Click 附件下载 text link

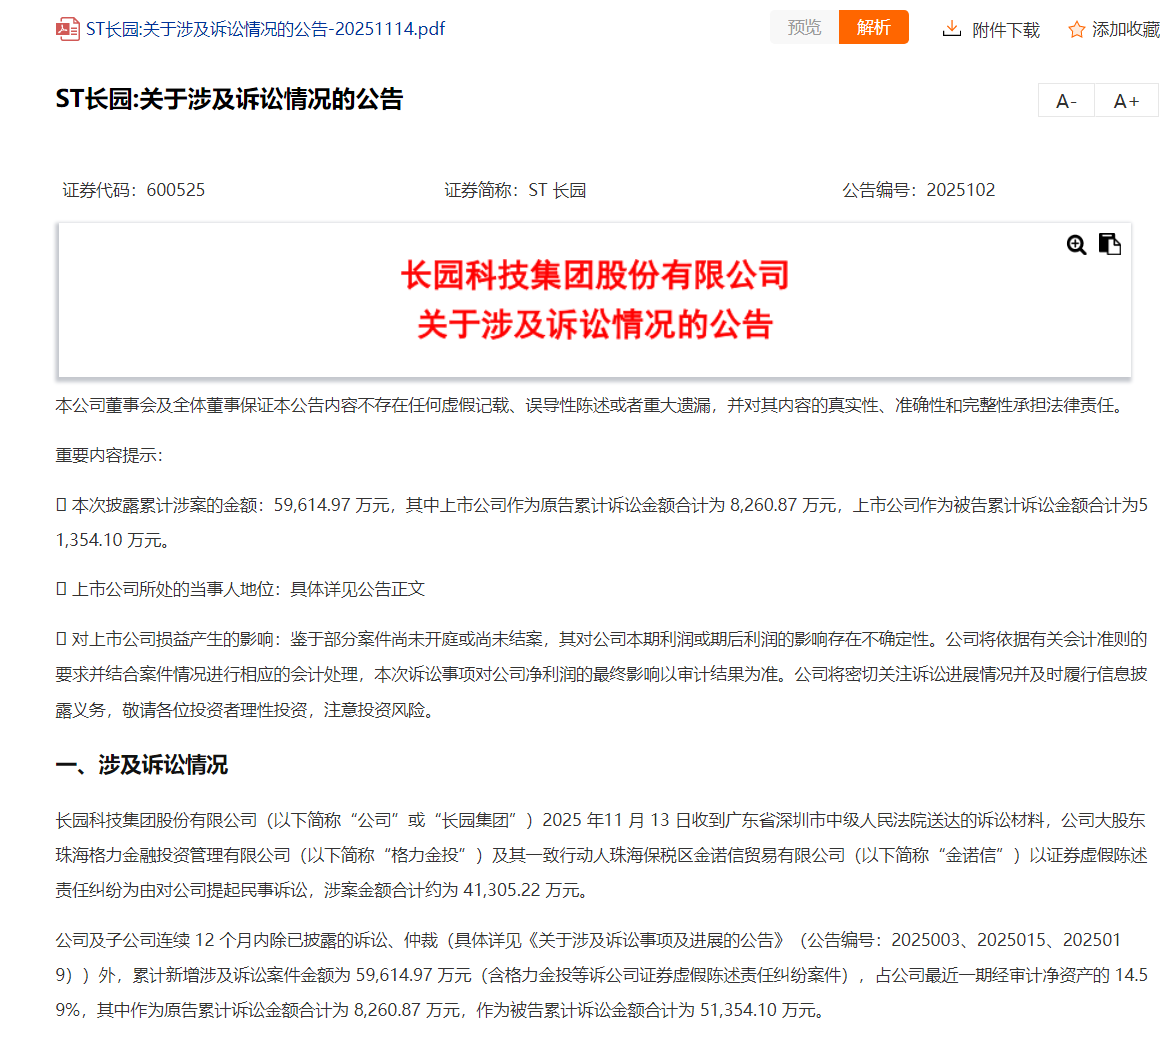[1005, 30]
